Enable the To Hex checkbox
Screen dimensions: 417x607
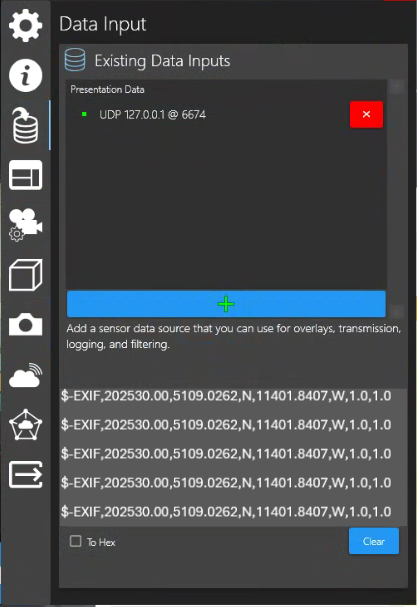(76, 541)
